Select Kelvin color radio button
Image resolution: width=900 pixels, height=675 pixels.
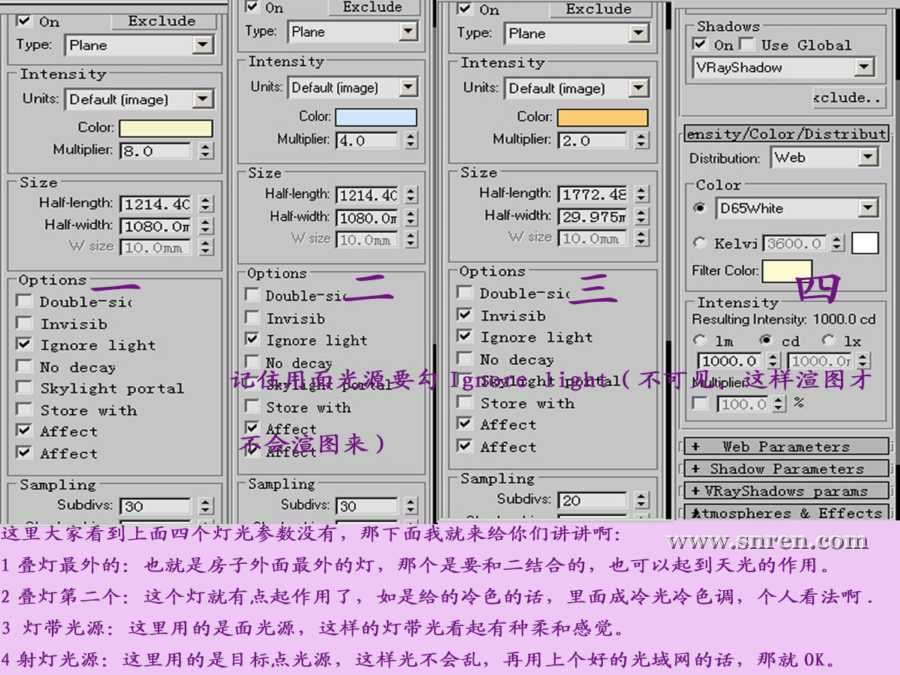pyautogui.click(x=700, y=243)
